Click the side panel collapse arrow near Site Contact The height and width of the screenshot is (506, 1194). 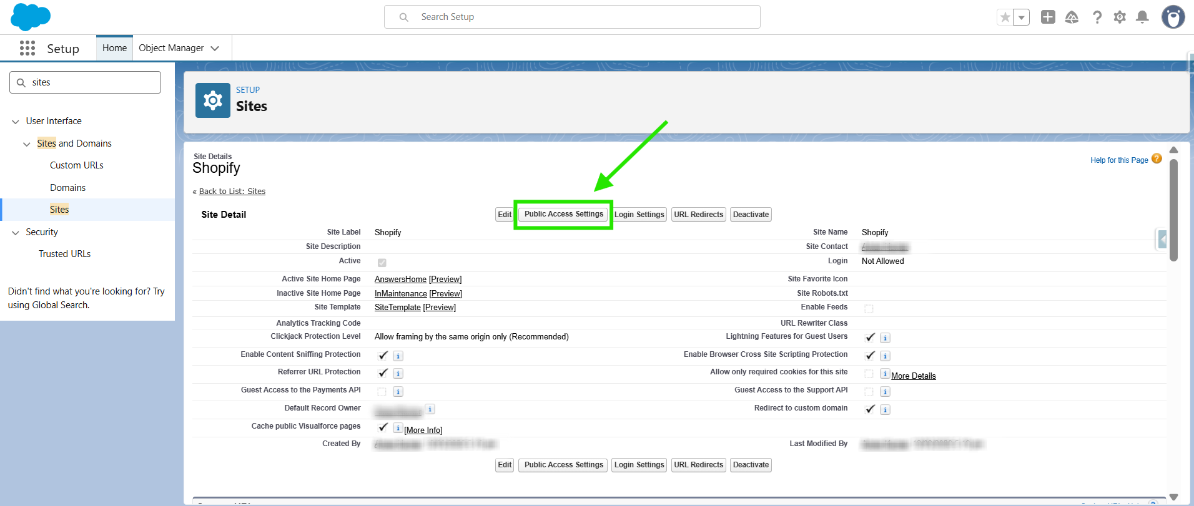point(1162,239)
